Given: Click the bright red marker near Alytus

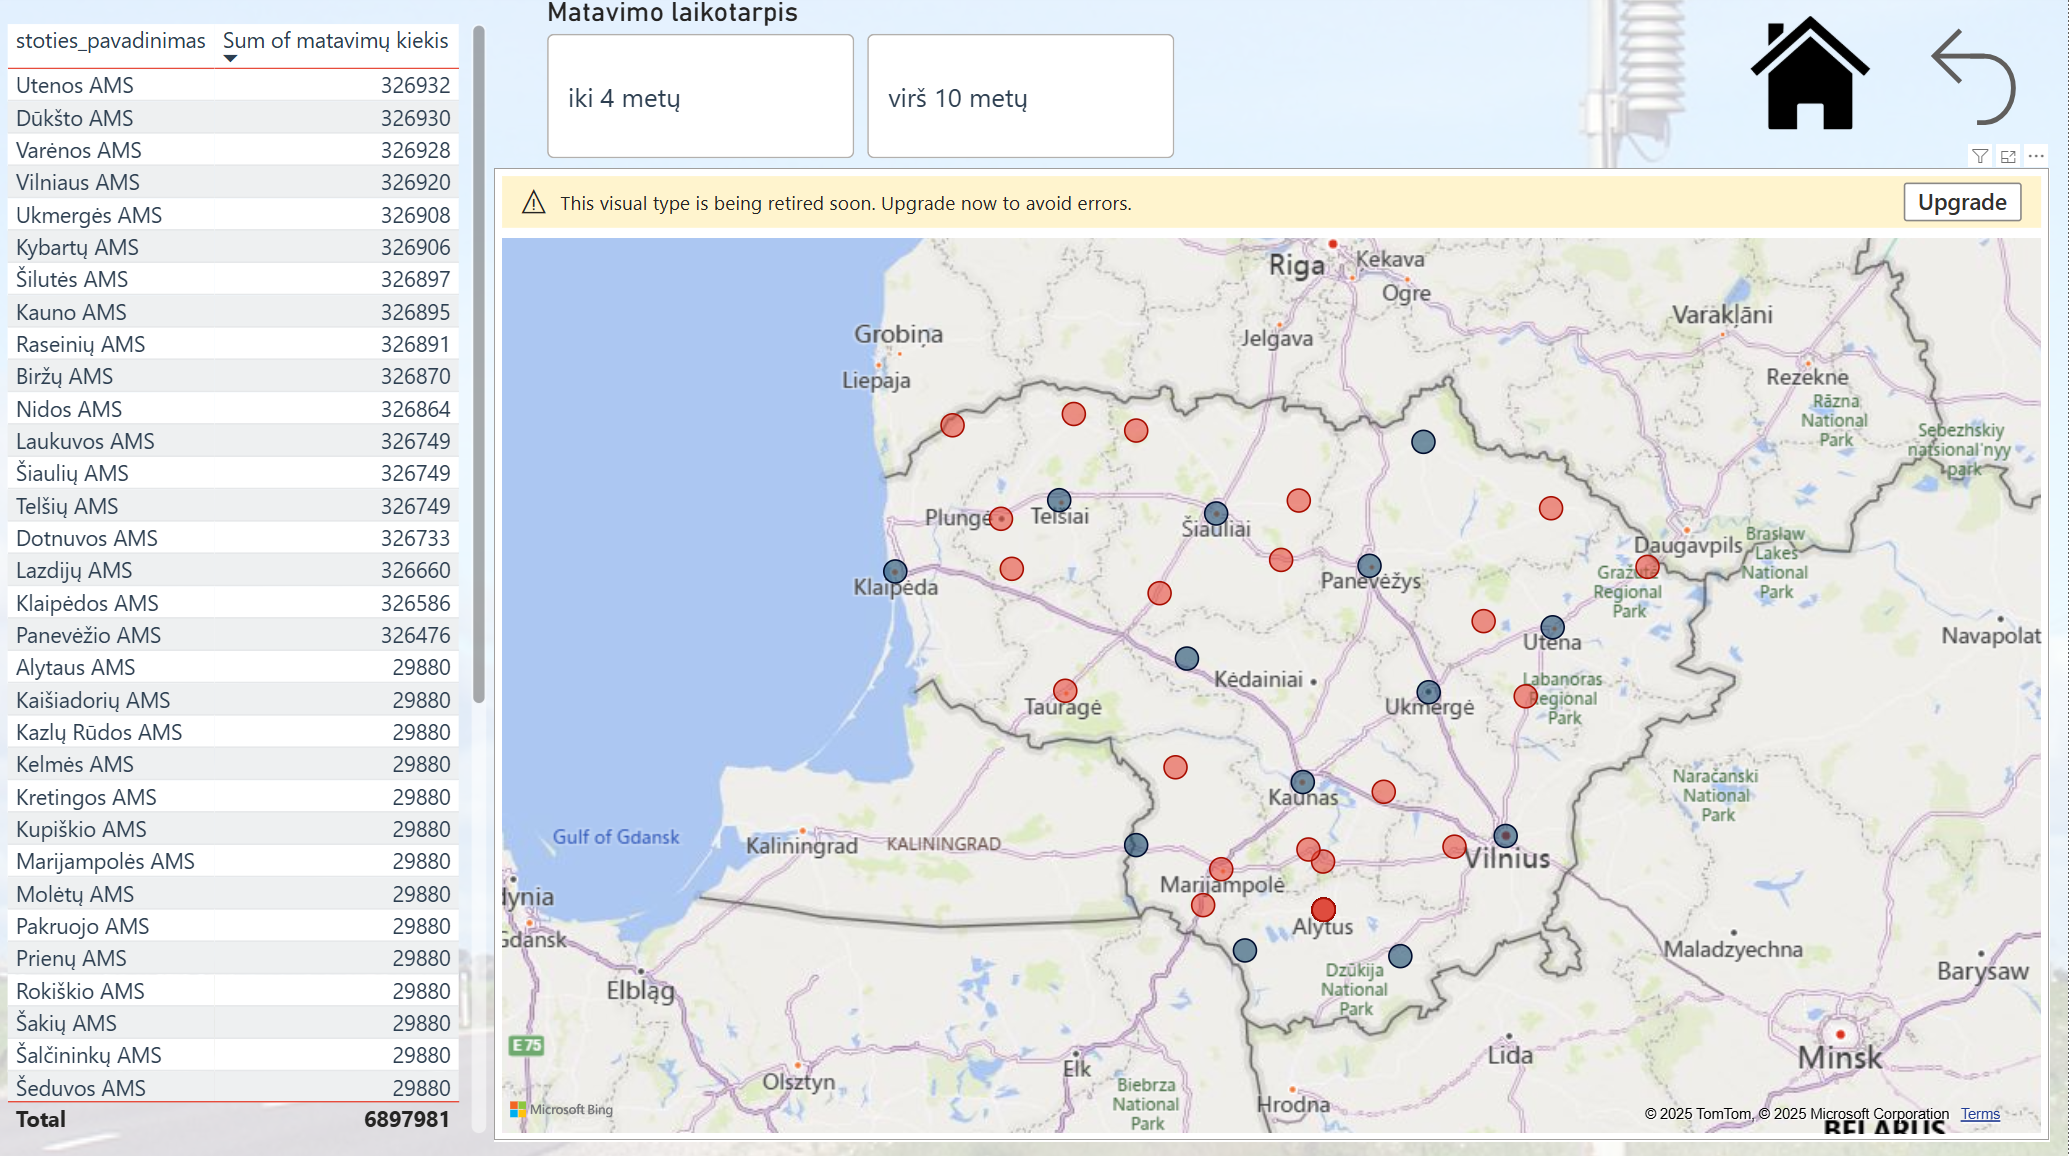Looking at the screenshot, I should 1323,909.
